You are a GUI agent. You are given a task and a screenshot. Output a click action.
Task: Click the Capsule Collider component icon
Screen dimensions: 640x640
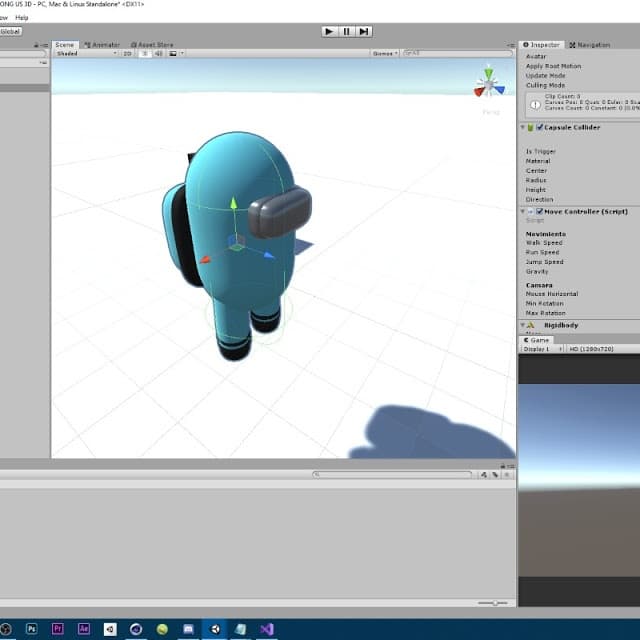coord(530,128)
